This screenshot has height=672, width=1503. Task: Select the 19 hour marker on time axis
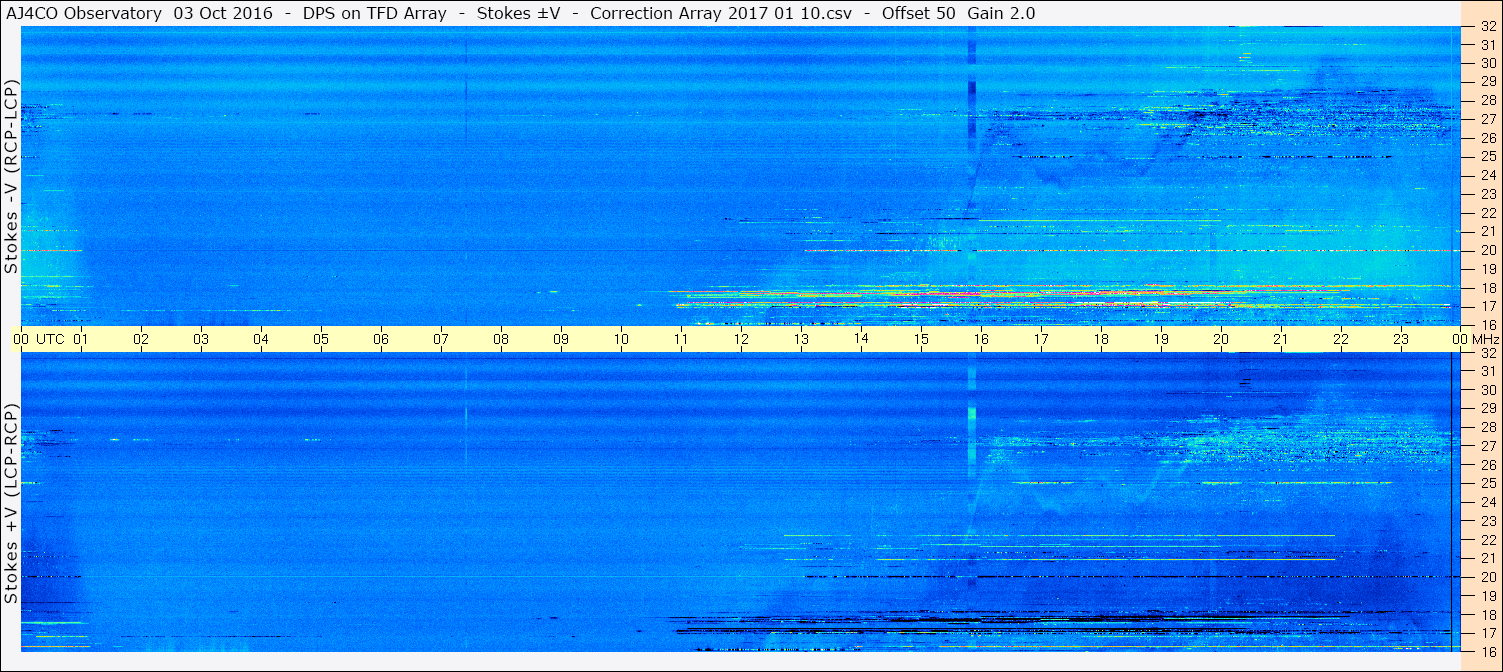(x=1160, y=339)
